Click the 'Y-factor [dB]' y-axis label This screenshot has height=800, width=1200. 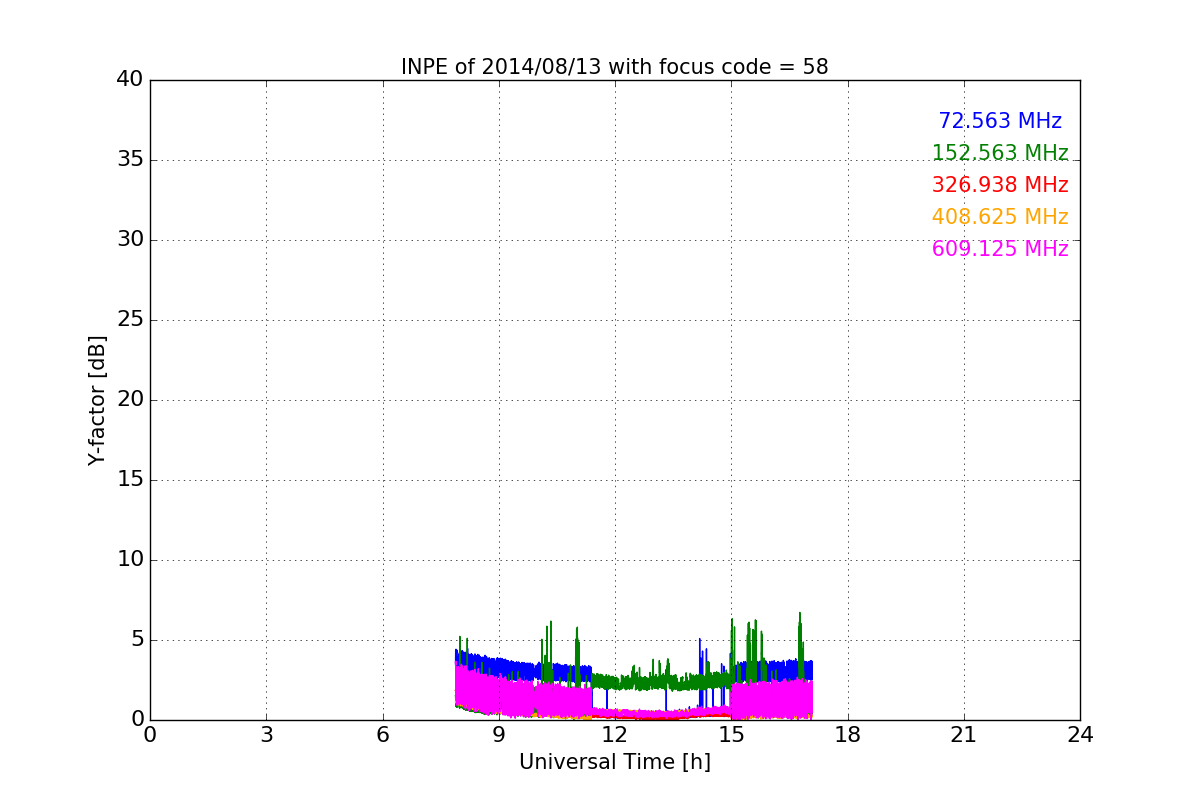[x=97, y=400]
